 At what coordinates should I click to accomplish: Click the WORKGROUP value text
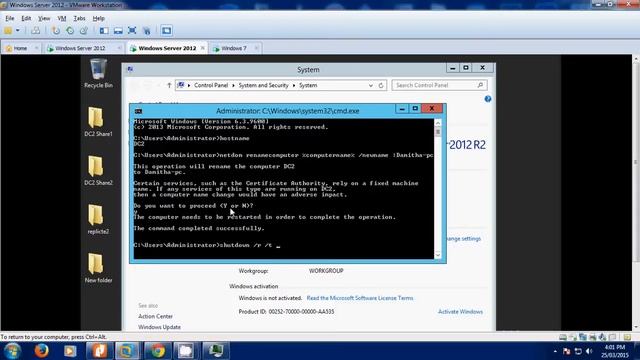pos(326,271)
